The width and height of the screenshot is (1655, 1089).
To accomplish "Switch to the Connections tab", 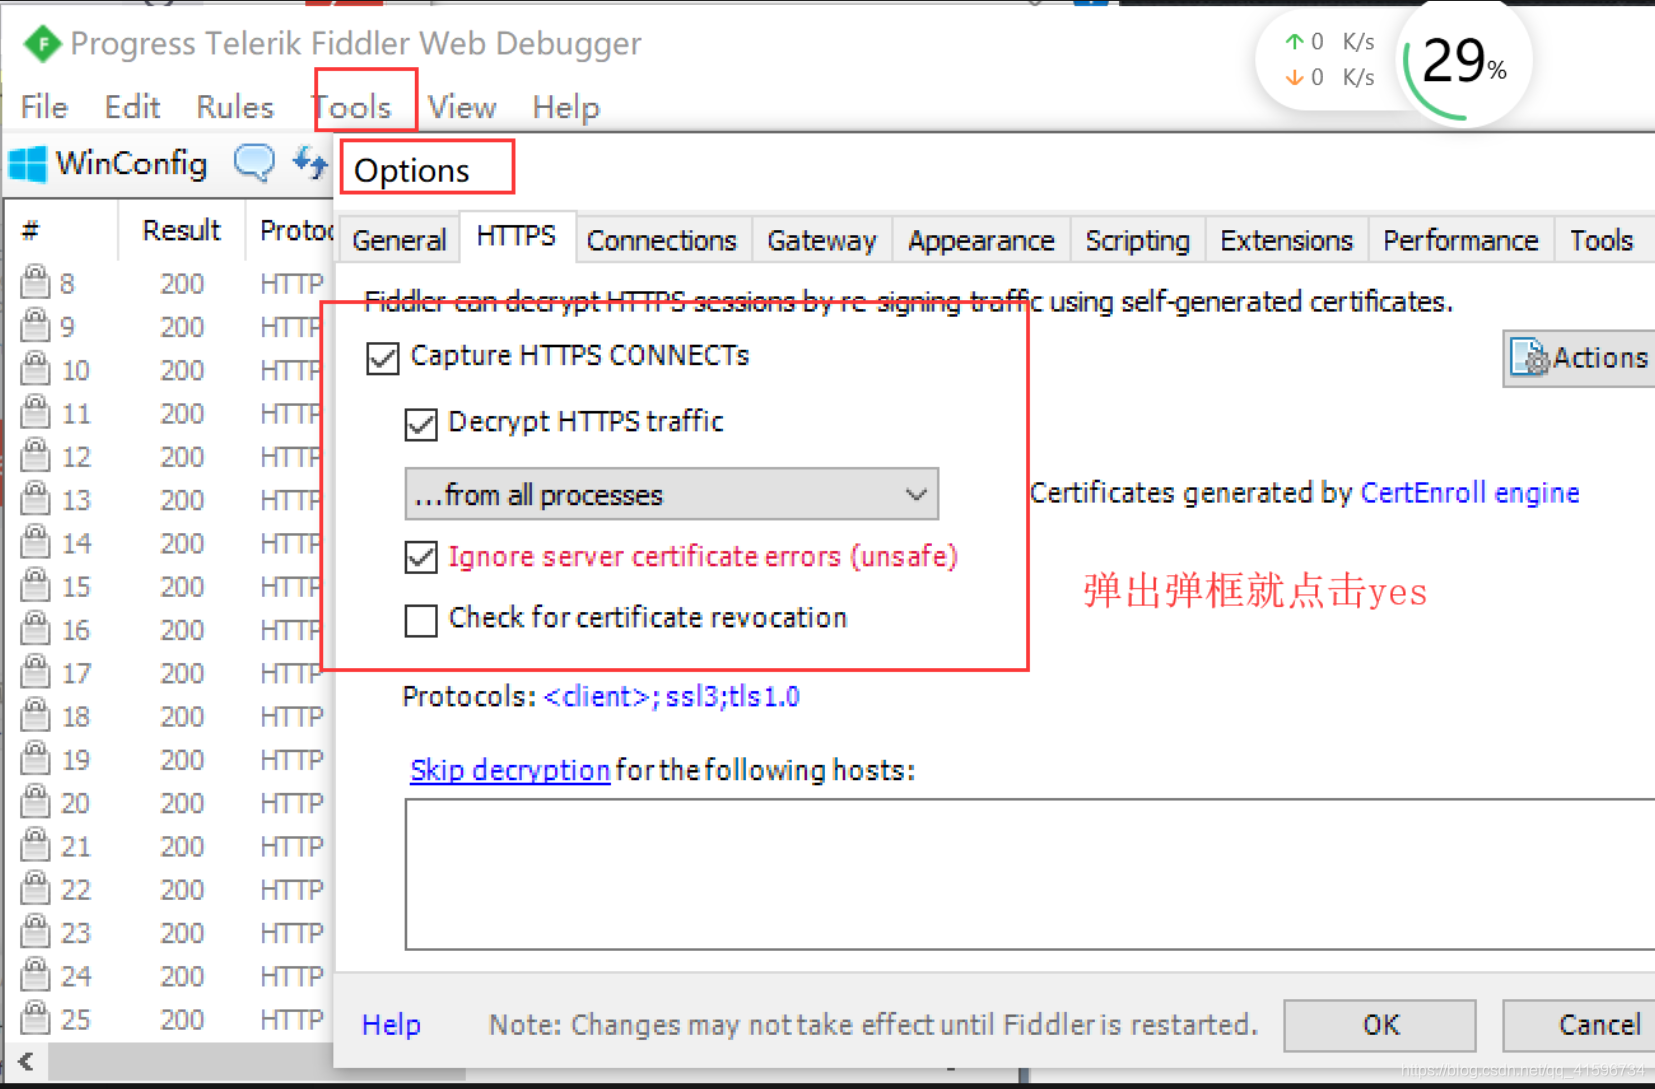I will (x=662, y=240).
